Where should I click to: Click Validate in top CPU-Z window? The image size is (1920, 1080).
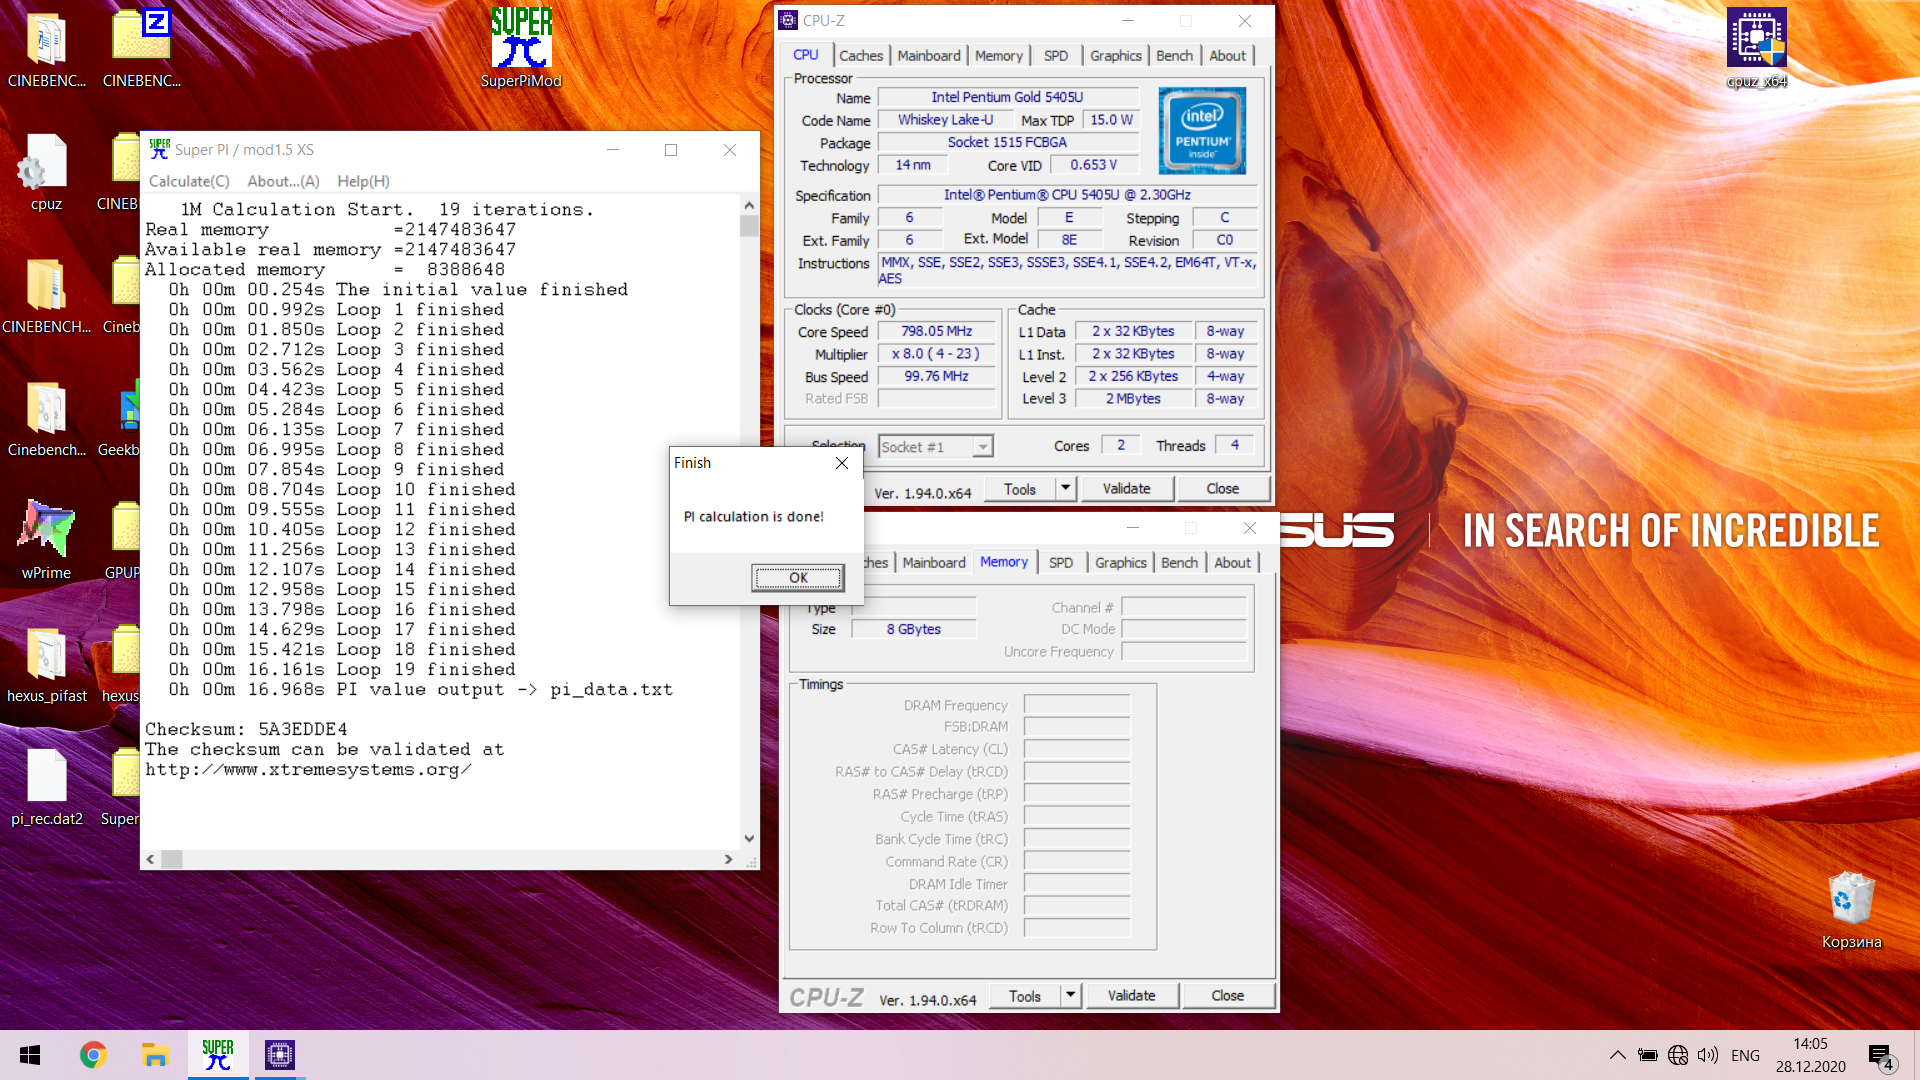(x=1126, y=489)
